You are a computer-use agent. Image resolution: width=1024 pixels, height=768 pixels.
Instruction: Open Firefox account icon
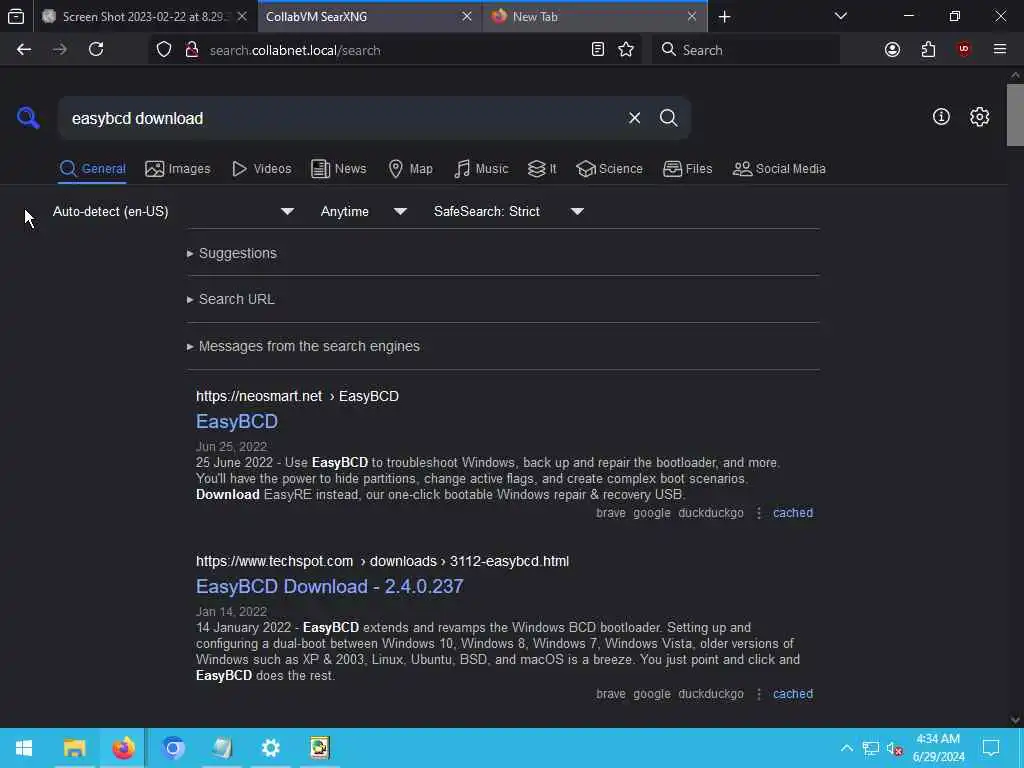892,50
